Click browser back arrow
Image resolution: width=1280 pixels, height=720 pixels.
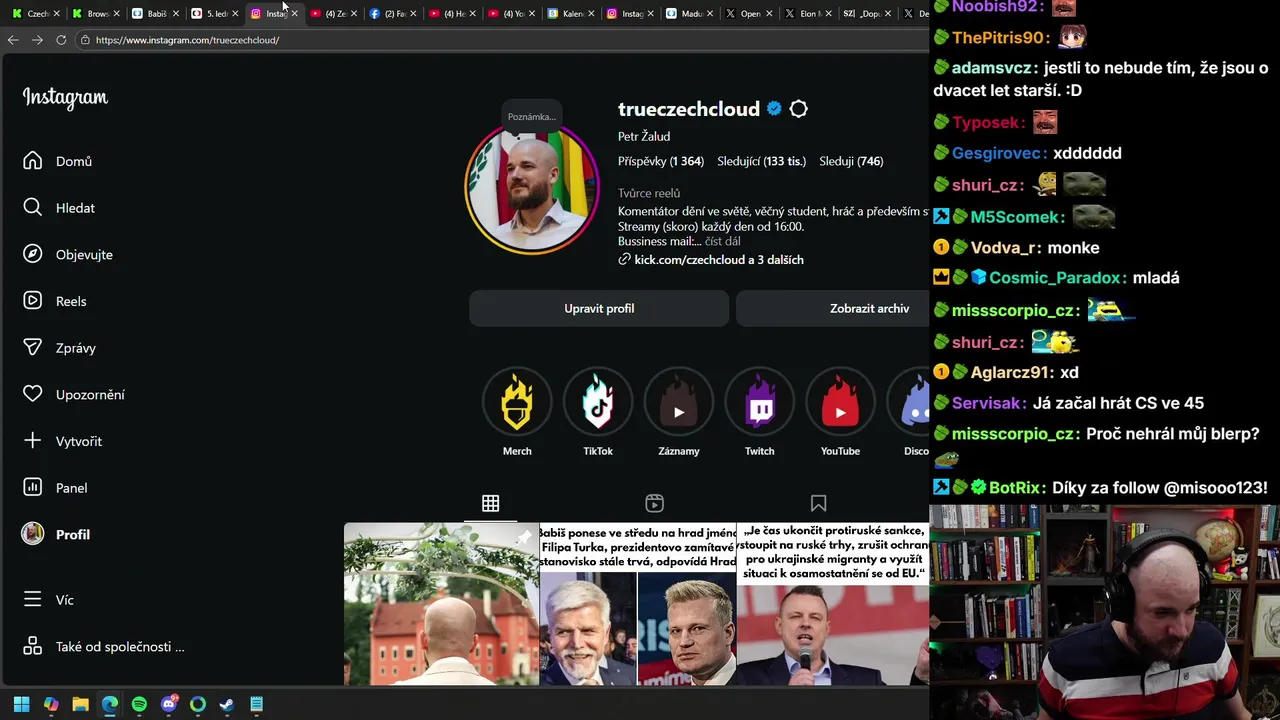tap(13, 40)
